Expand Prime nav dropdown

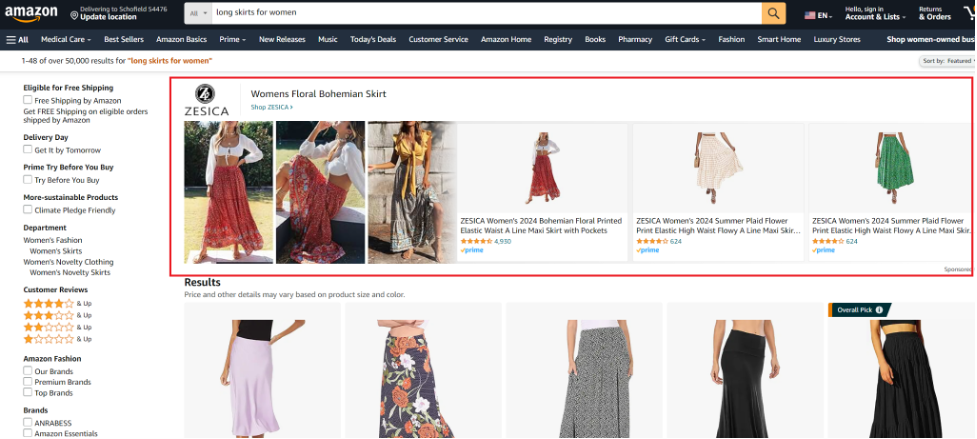[232, 39]
